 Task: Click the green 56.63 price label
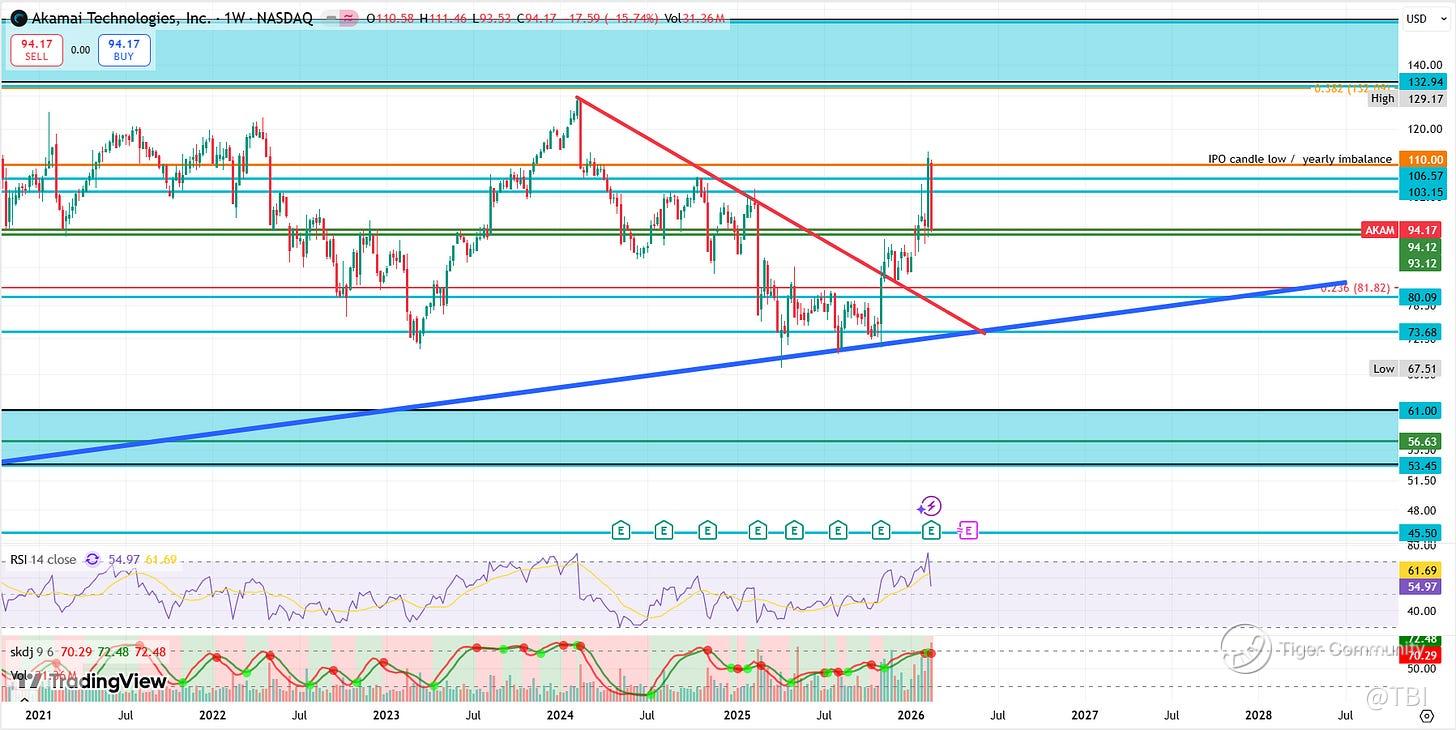point(1423,441)
